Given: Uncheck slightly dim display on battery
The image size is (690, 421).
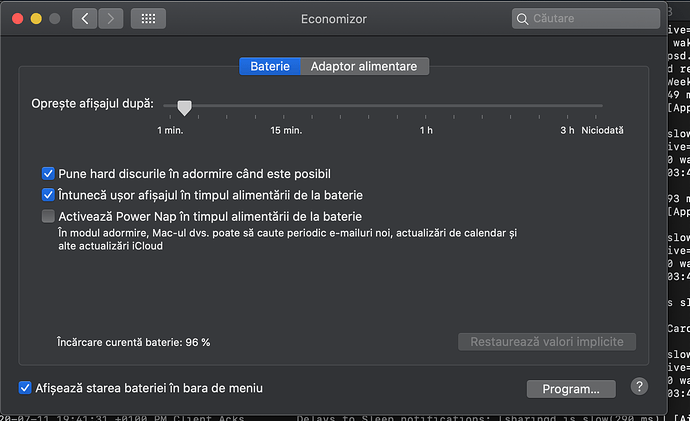Looking at the screenshot, I should pyautogui.click(x=48, y=195).
